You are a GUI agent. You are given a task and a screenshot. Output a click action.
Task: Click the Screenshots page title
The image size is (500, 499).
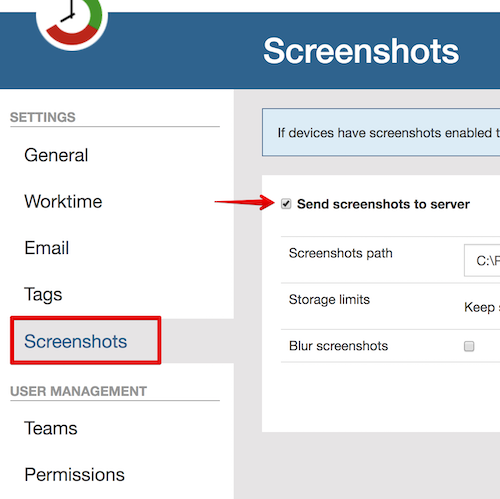[x=361, y=51]
